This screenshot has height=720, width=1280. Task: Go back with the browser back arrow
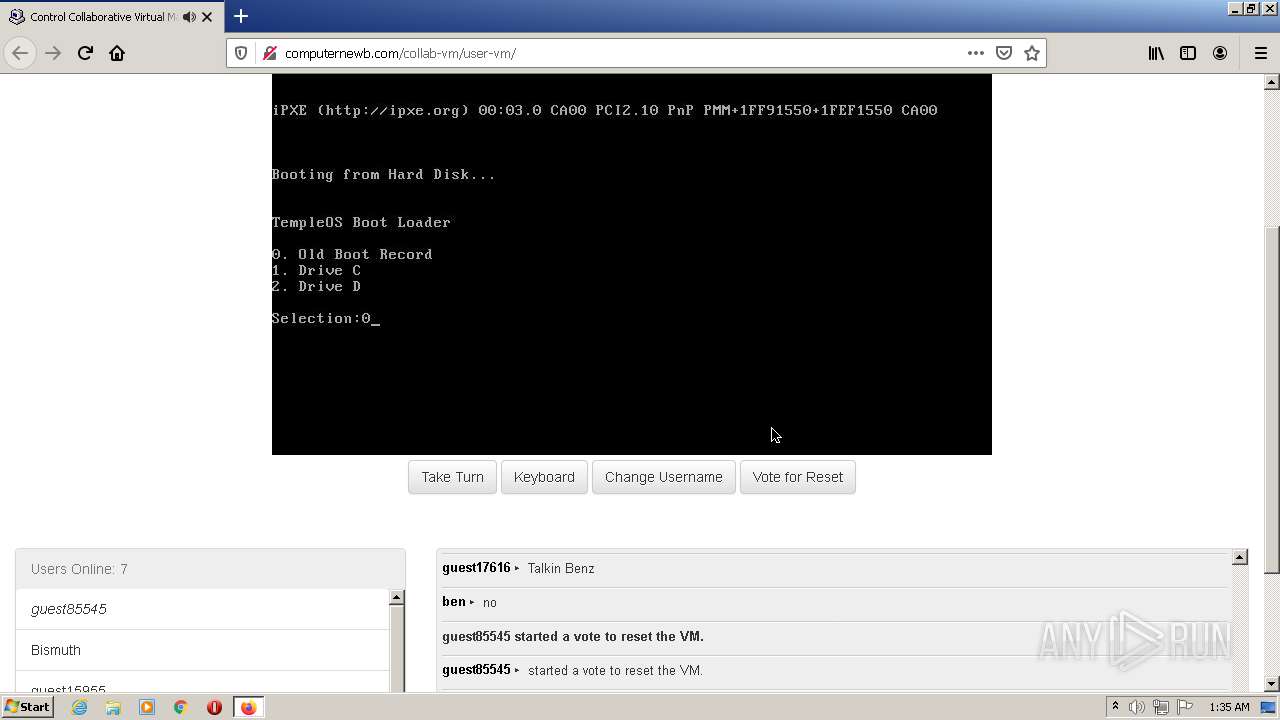coord(20,53)
